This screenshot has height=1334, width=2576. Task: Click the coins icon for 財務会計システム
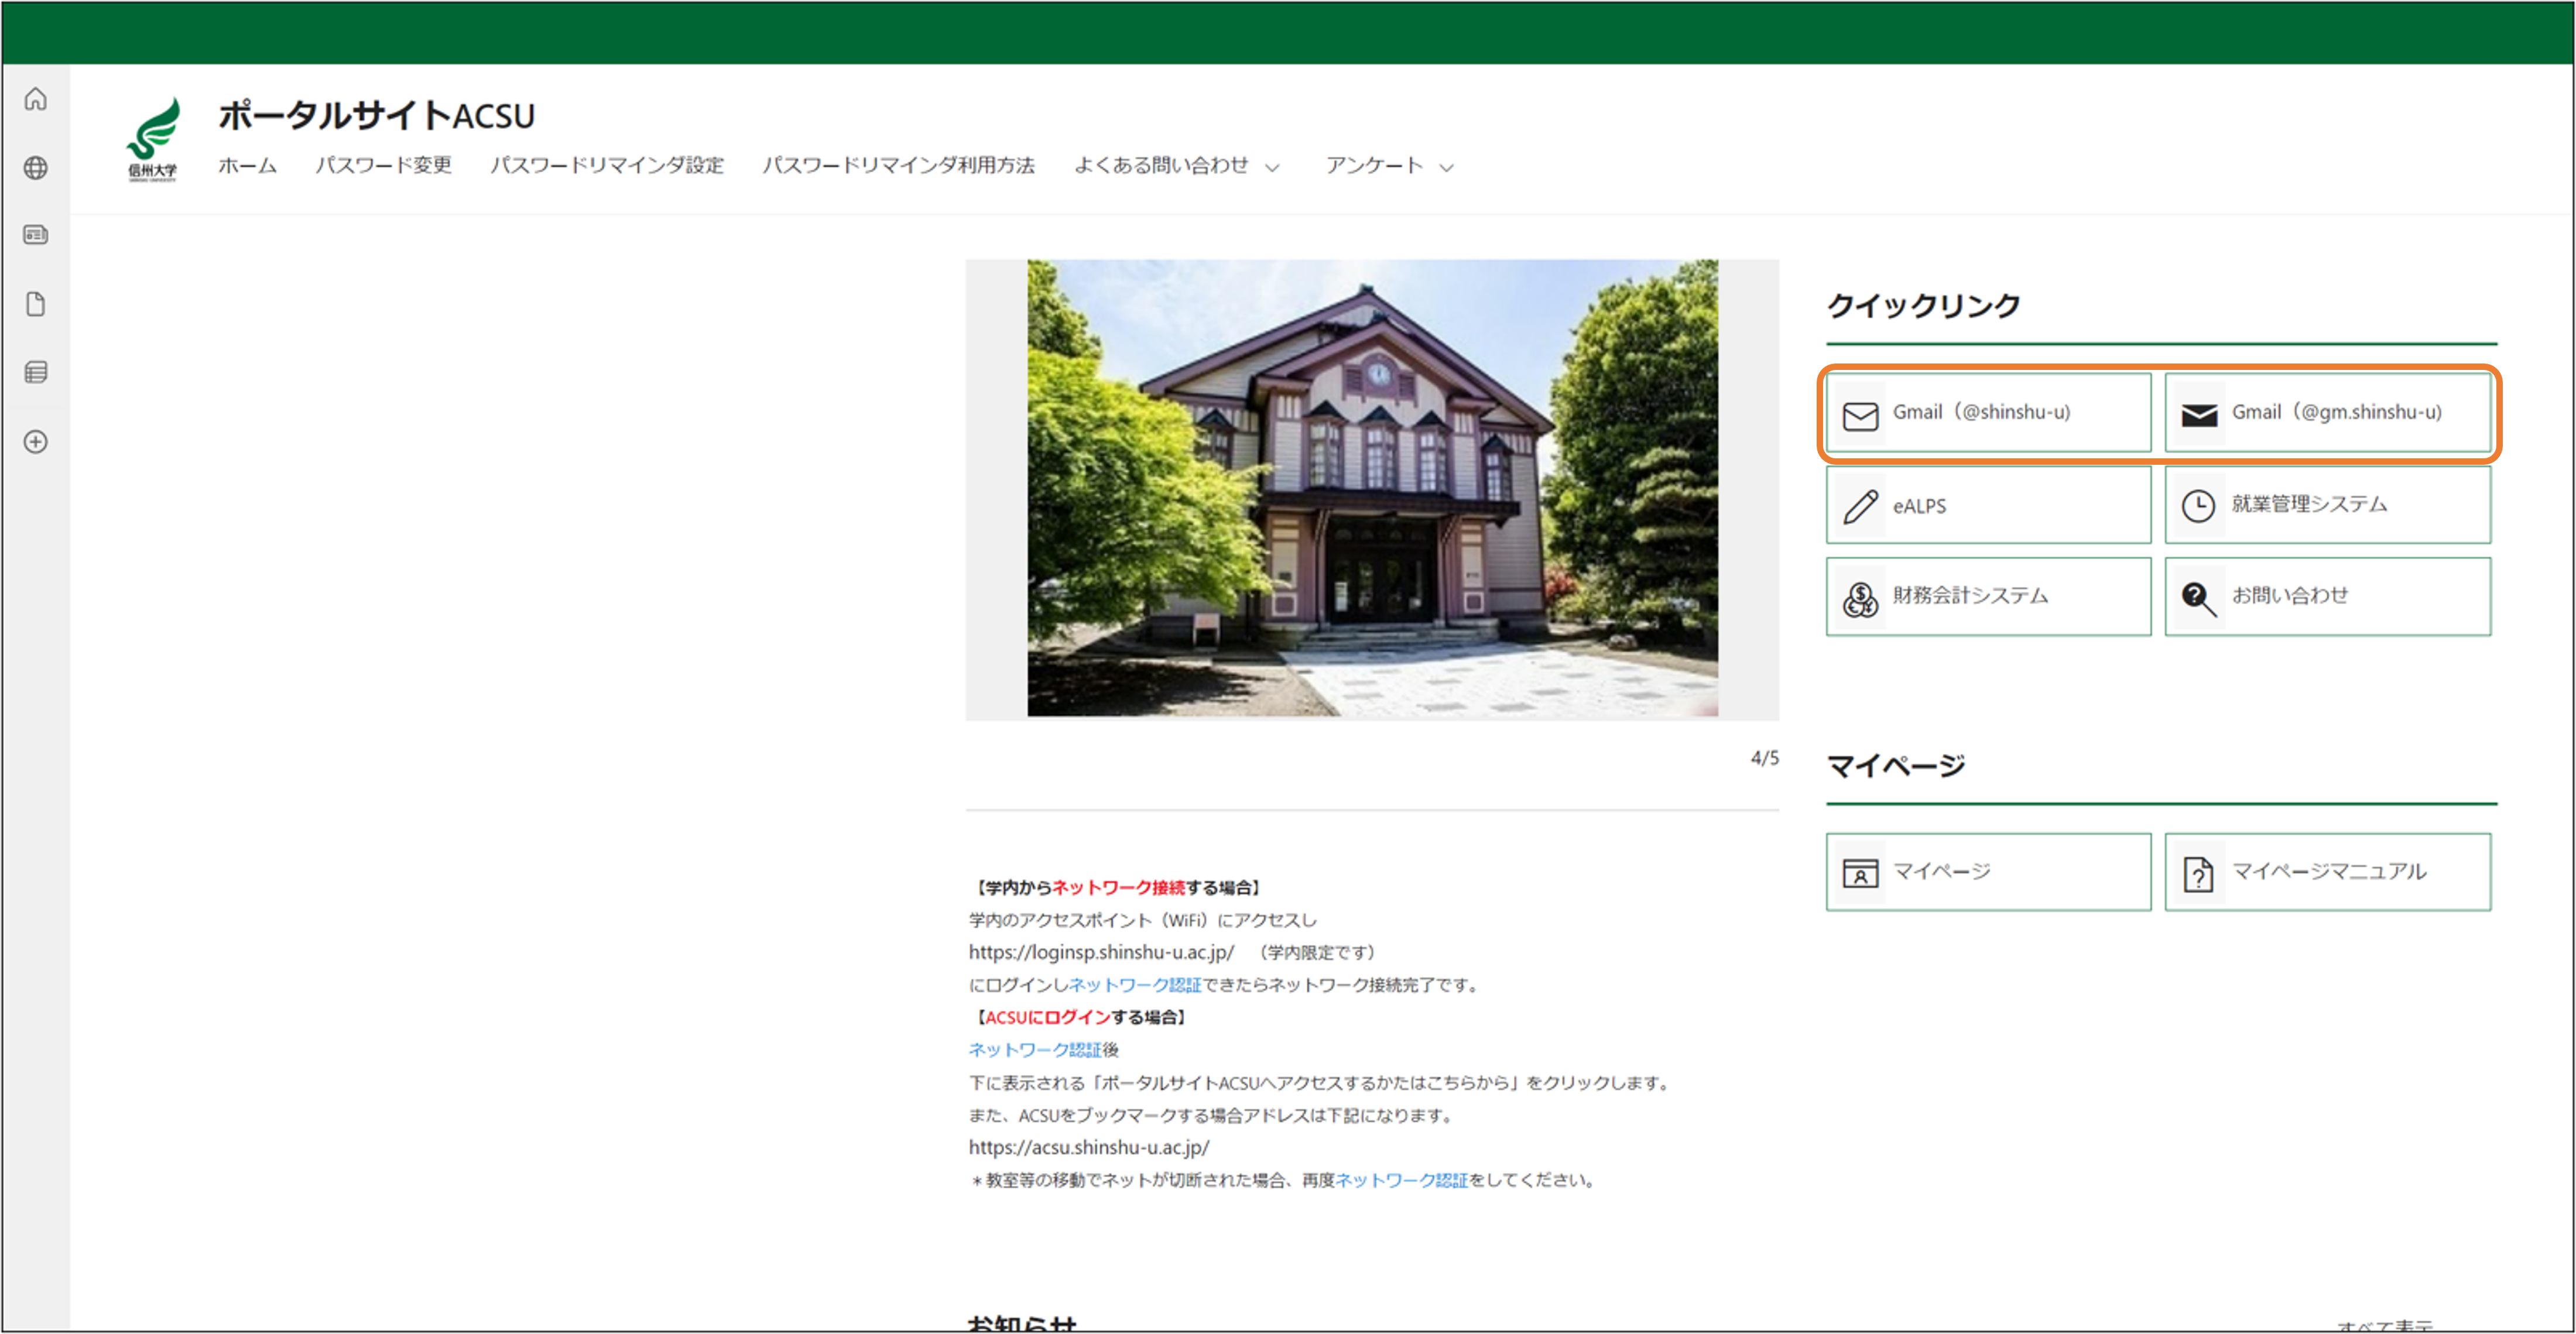pyautogui.click(x=1860, y=599)
